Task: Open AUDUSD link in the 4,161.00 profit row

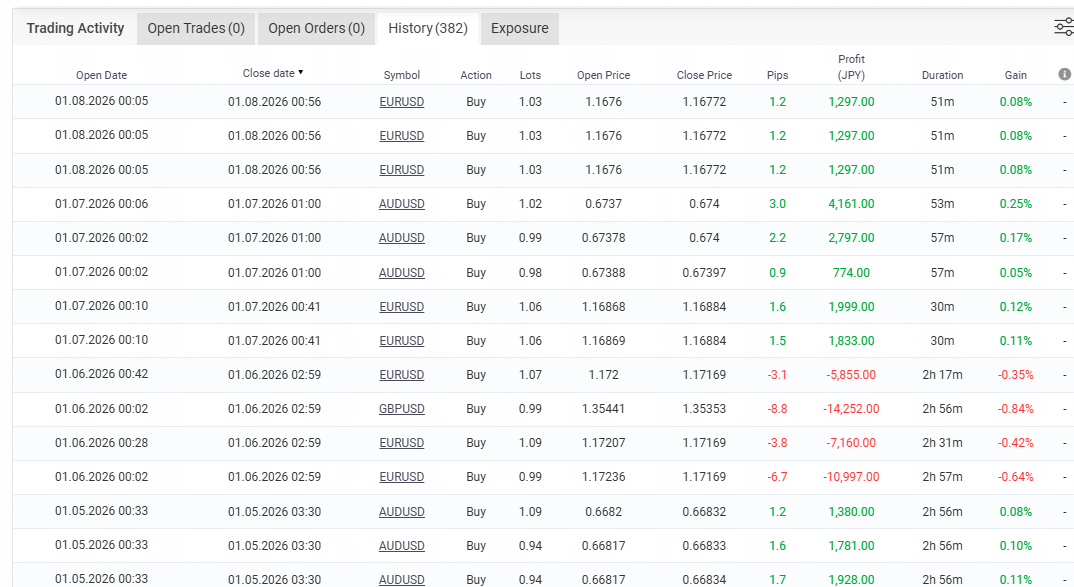Action: click(401, 204)
